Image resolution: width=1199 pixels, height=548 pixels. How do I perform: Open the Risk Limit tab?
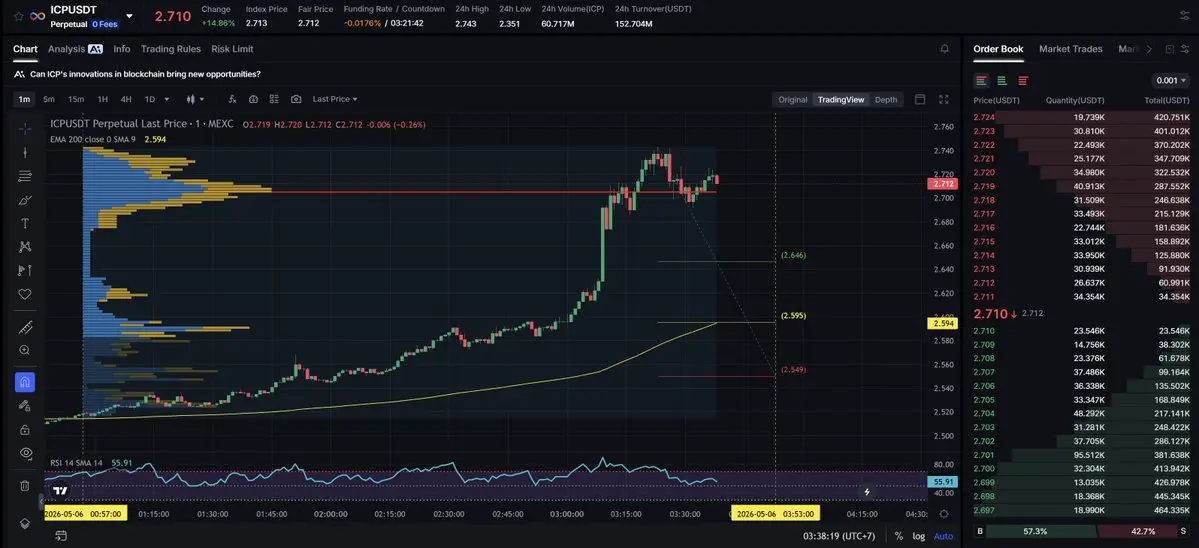[232, 49]
